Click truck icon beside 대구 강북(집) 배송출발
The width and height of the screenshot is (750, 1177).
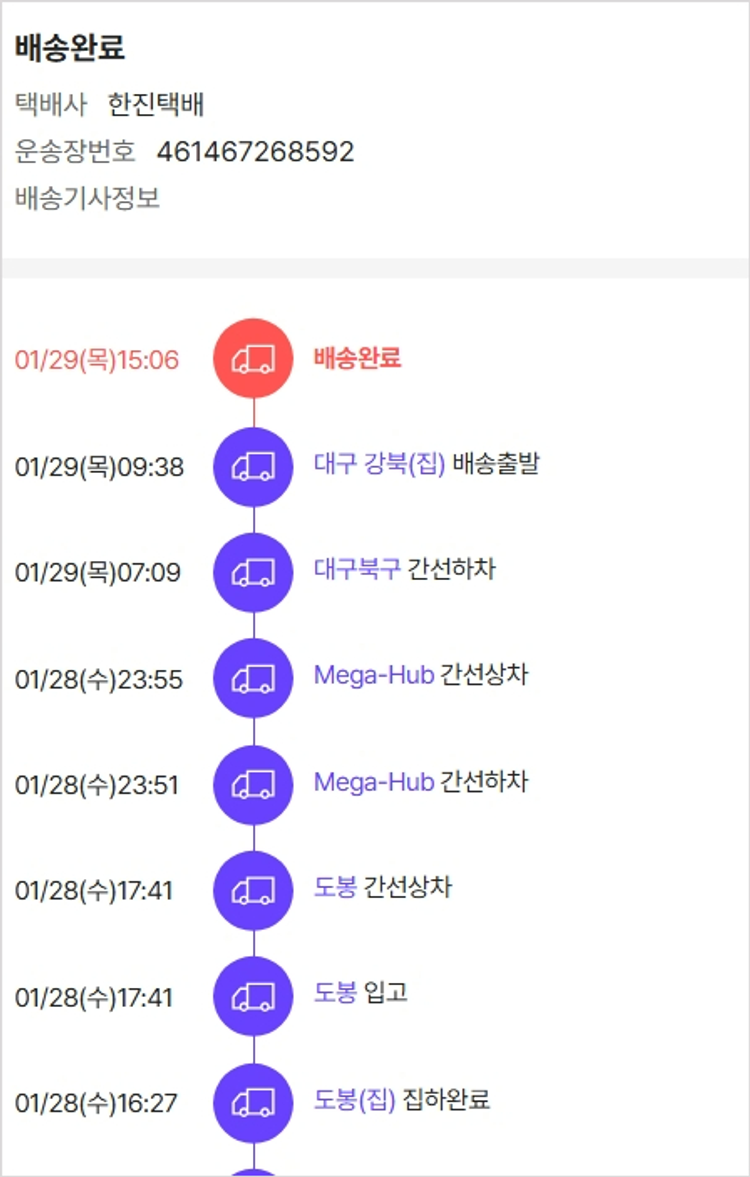[253, 466]
